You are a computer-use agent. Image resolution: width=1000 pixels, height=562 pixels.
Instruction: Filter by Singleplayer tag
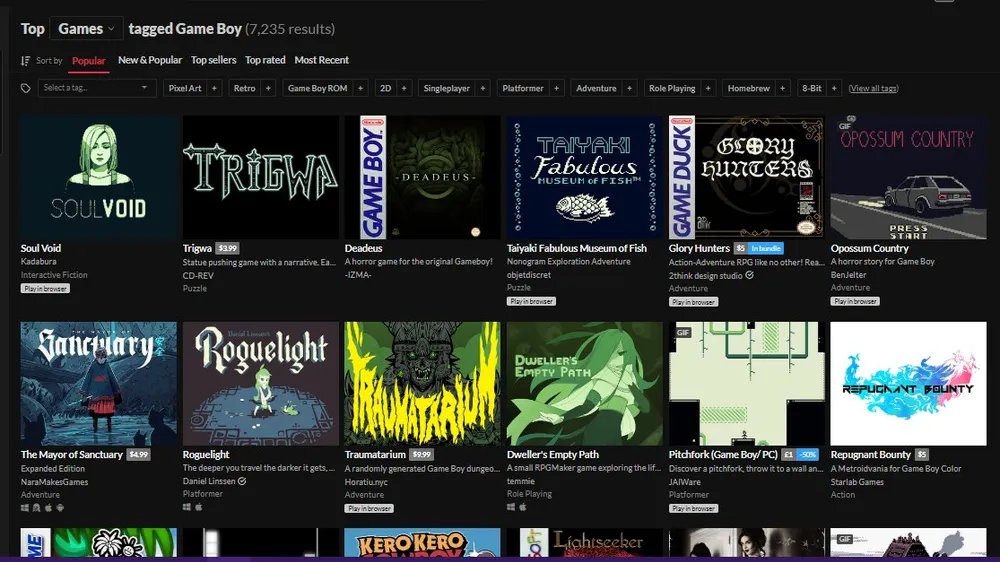[x=446, y=89]
